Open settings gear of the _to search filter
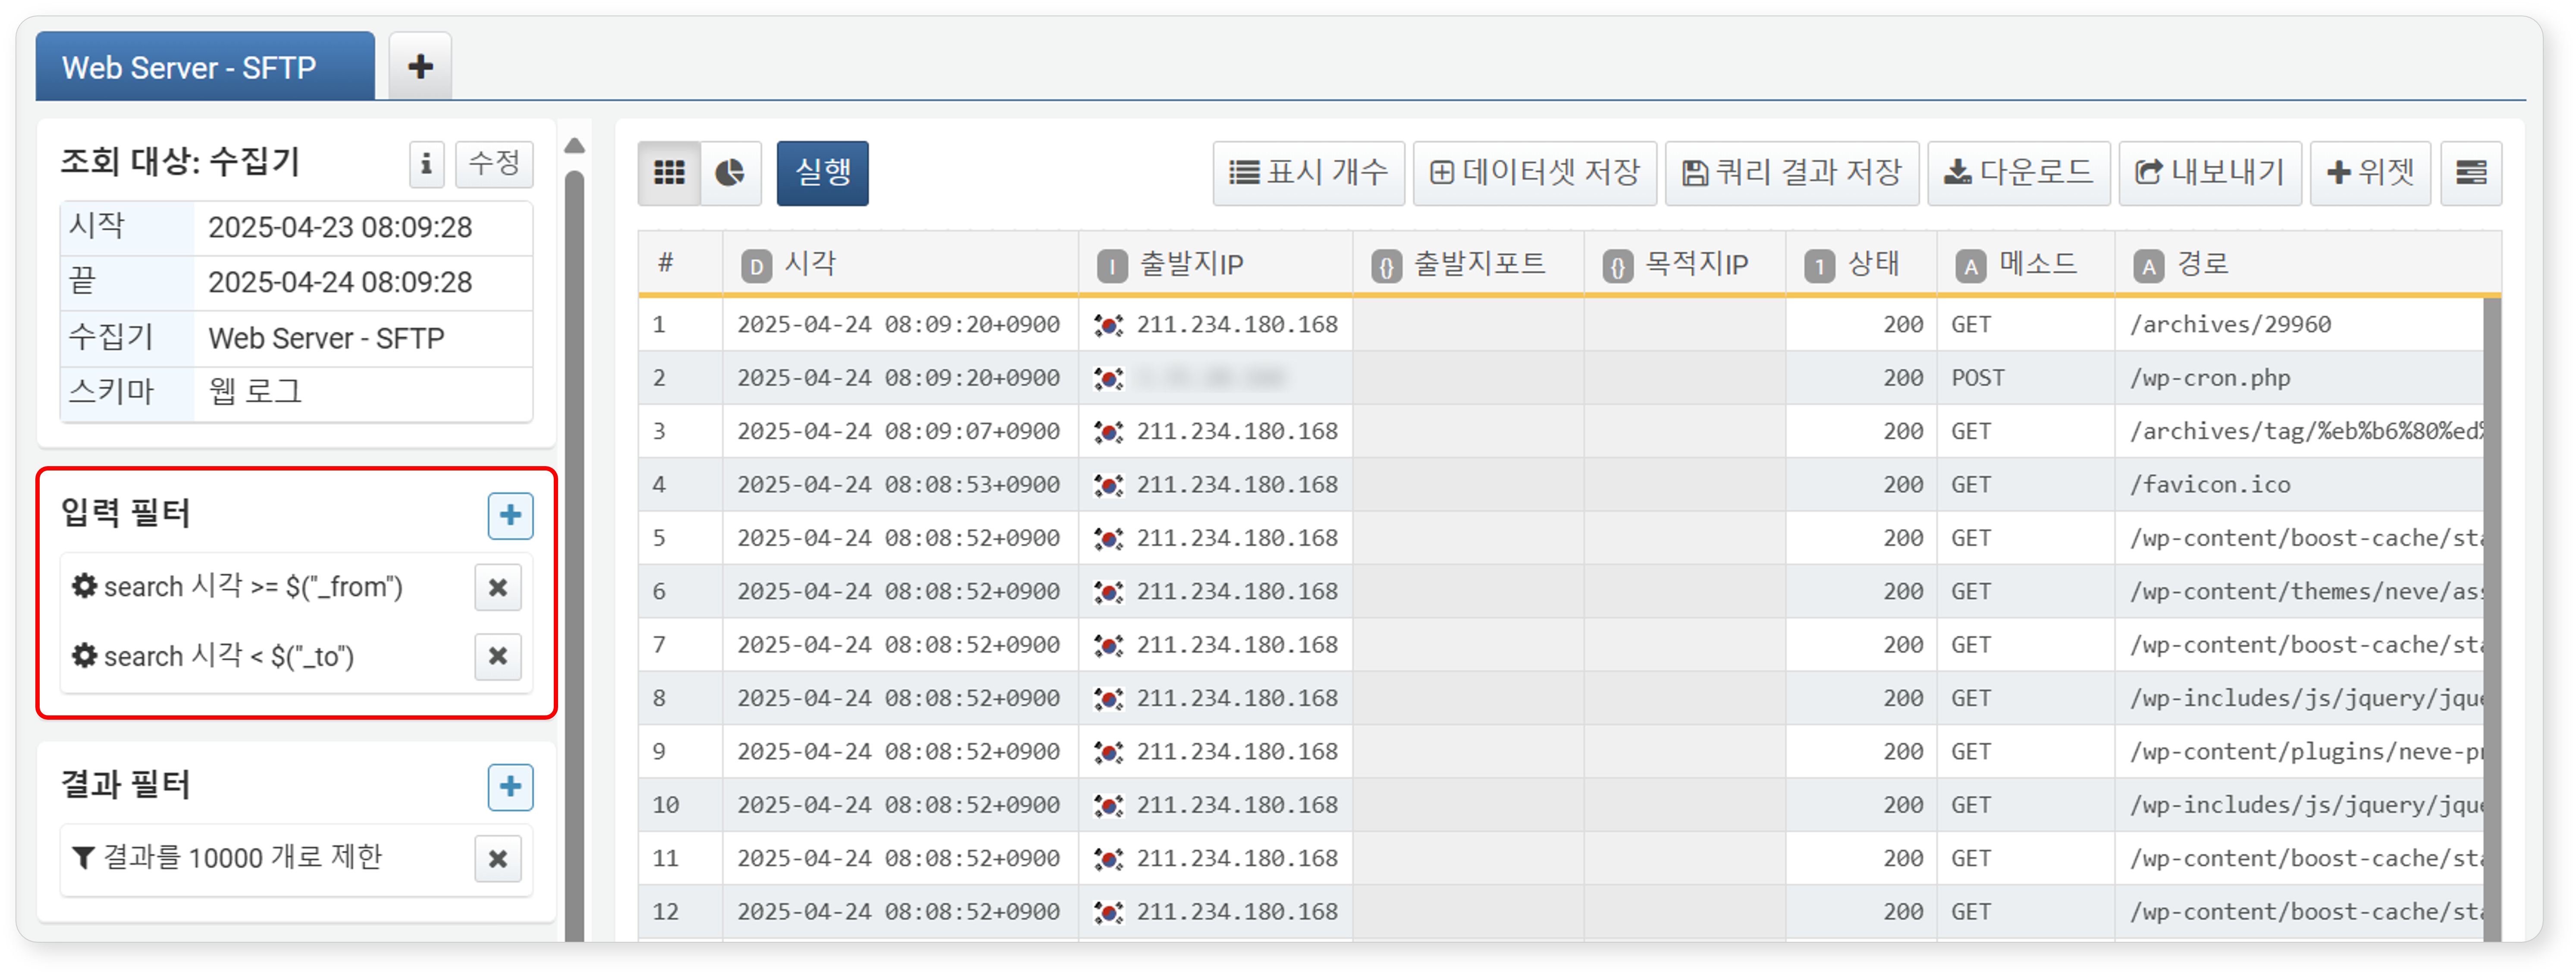Viewport: 2576px width, 975px height. click(x=84, y=655)
